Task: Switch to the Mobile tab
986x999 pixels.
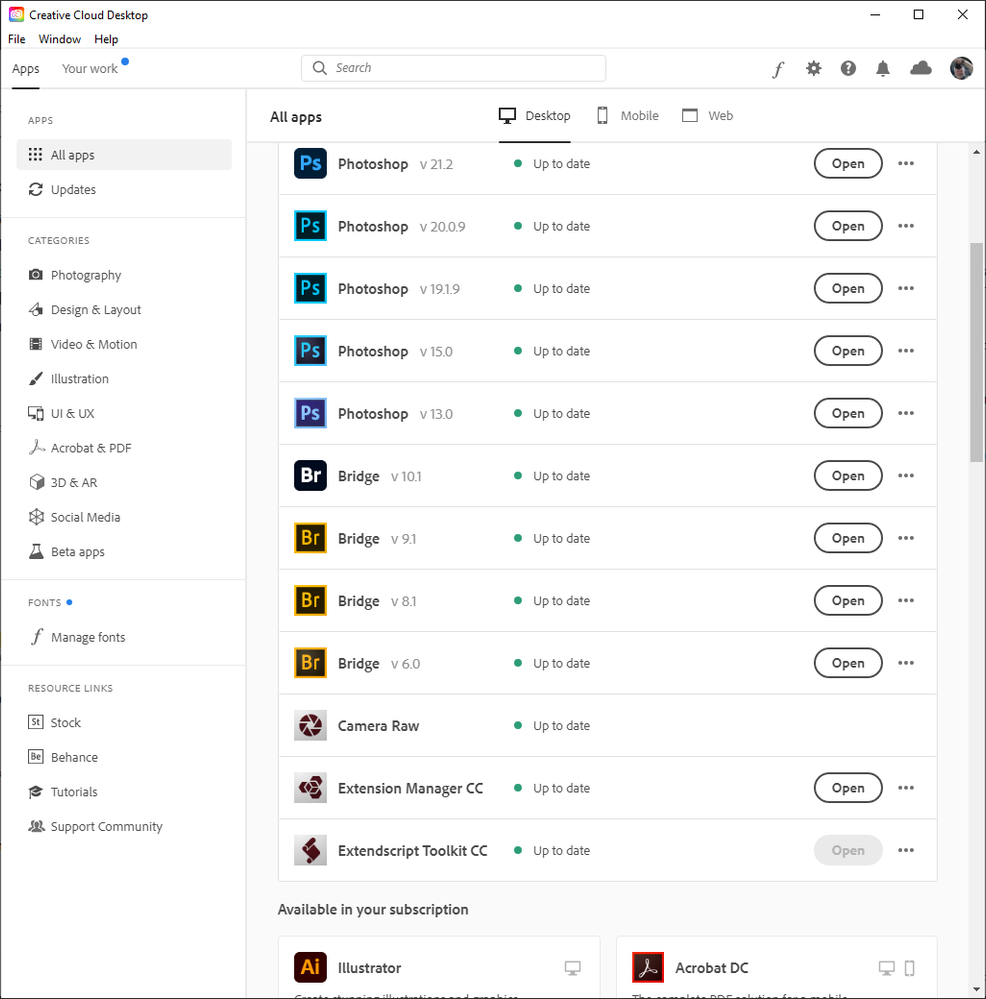Action: click(x=627, y=116)
